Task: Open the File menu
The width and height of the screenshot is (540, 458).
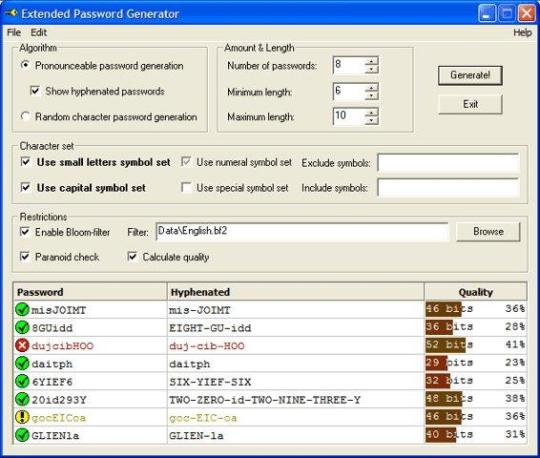Action: [x=14, y=32]
